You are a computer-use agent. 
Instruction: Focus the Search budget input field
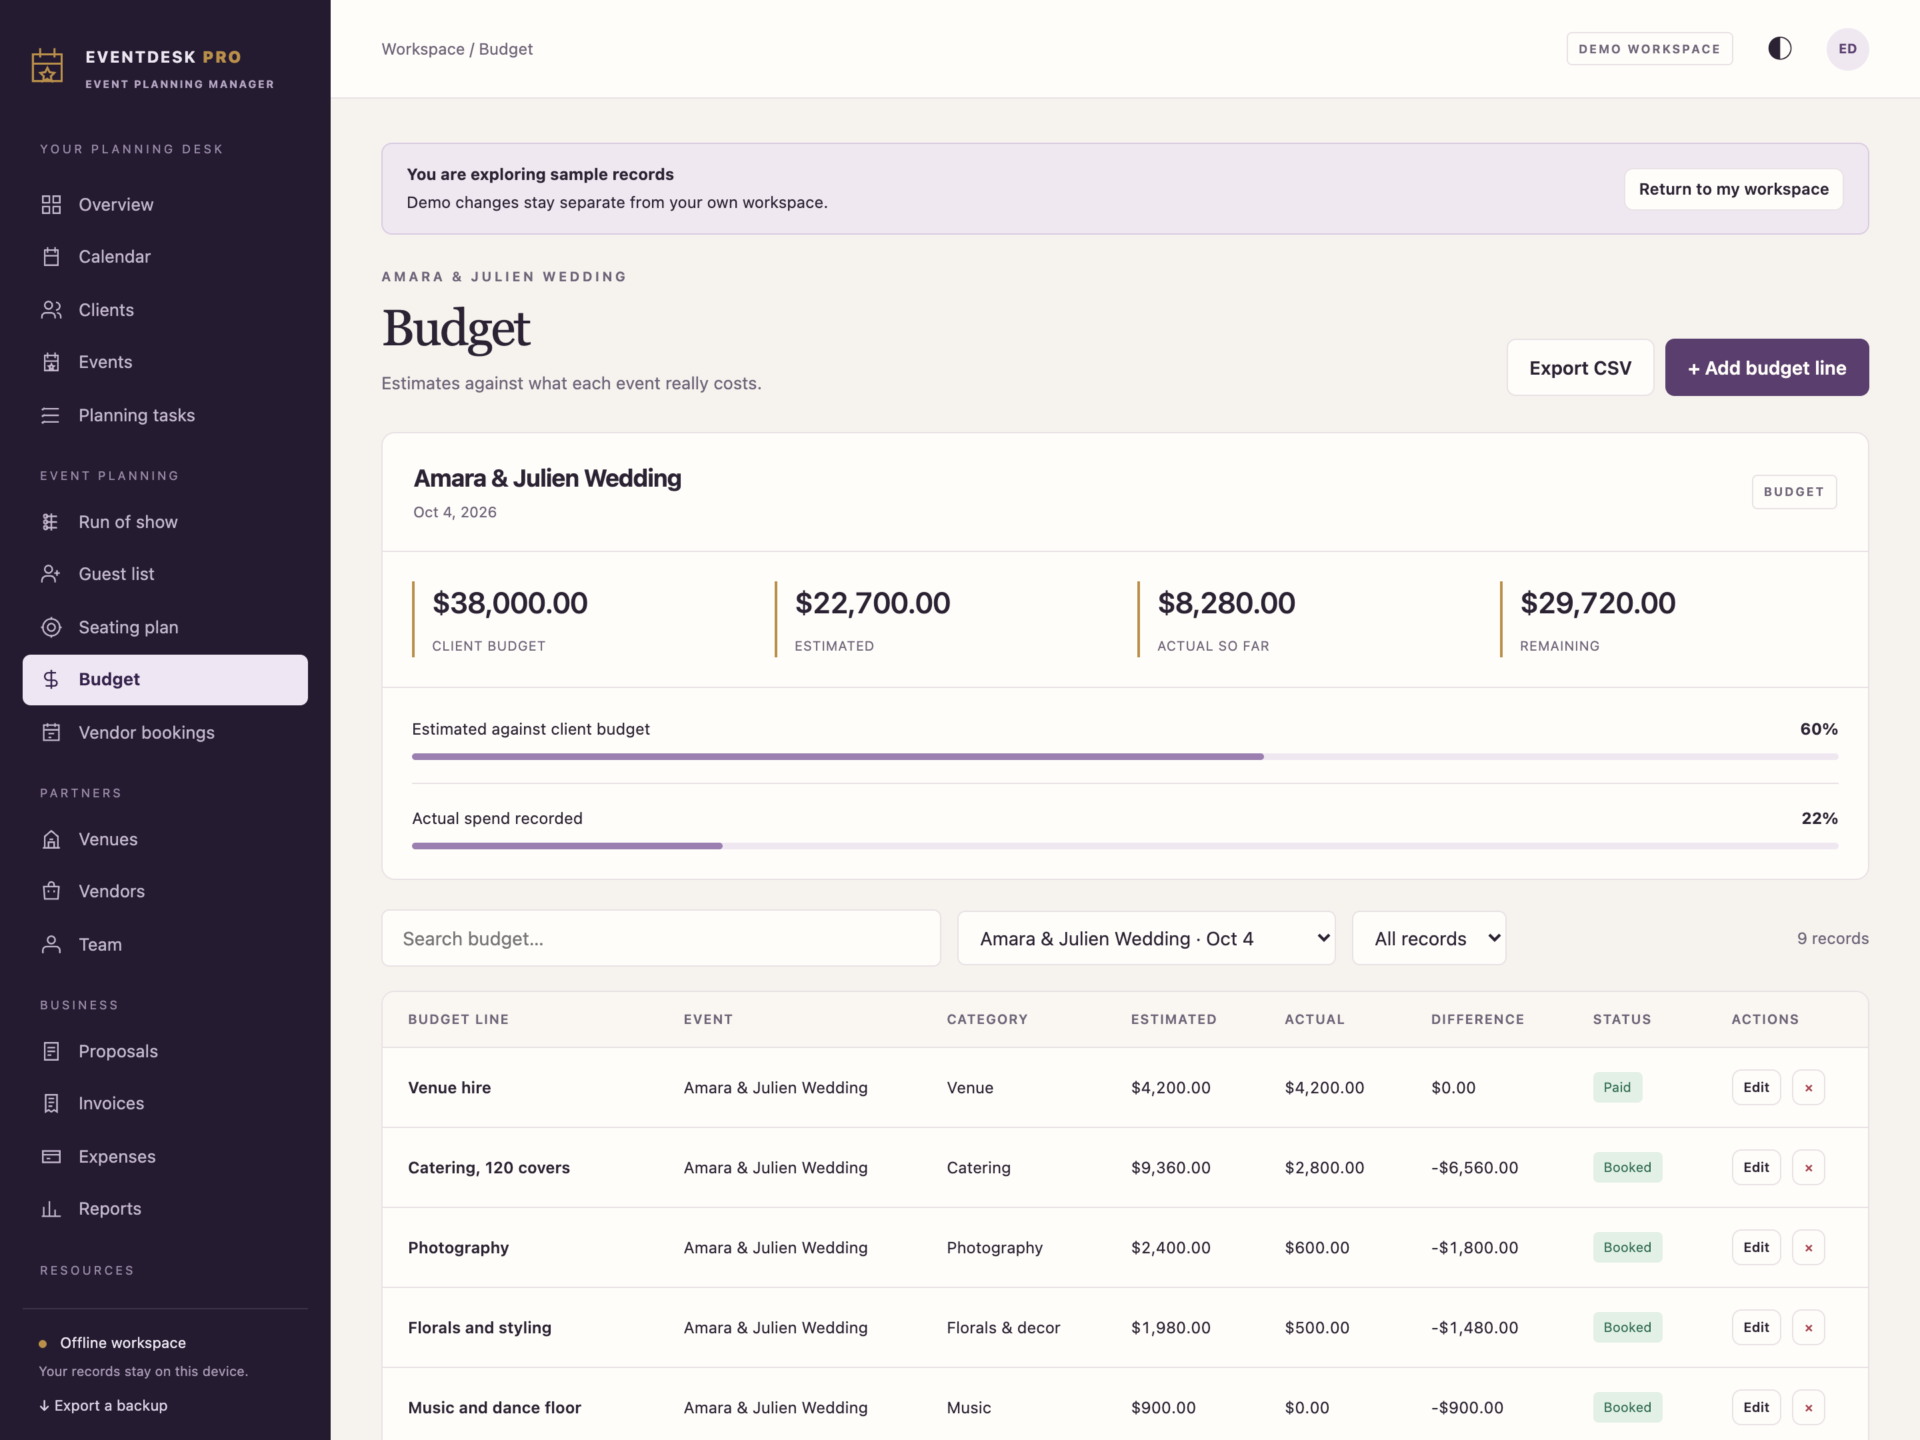pos(661,938)
